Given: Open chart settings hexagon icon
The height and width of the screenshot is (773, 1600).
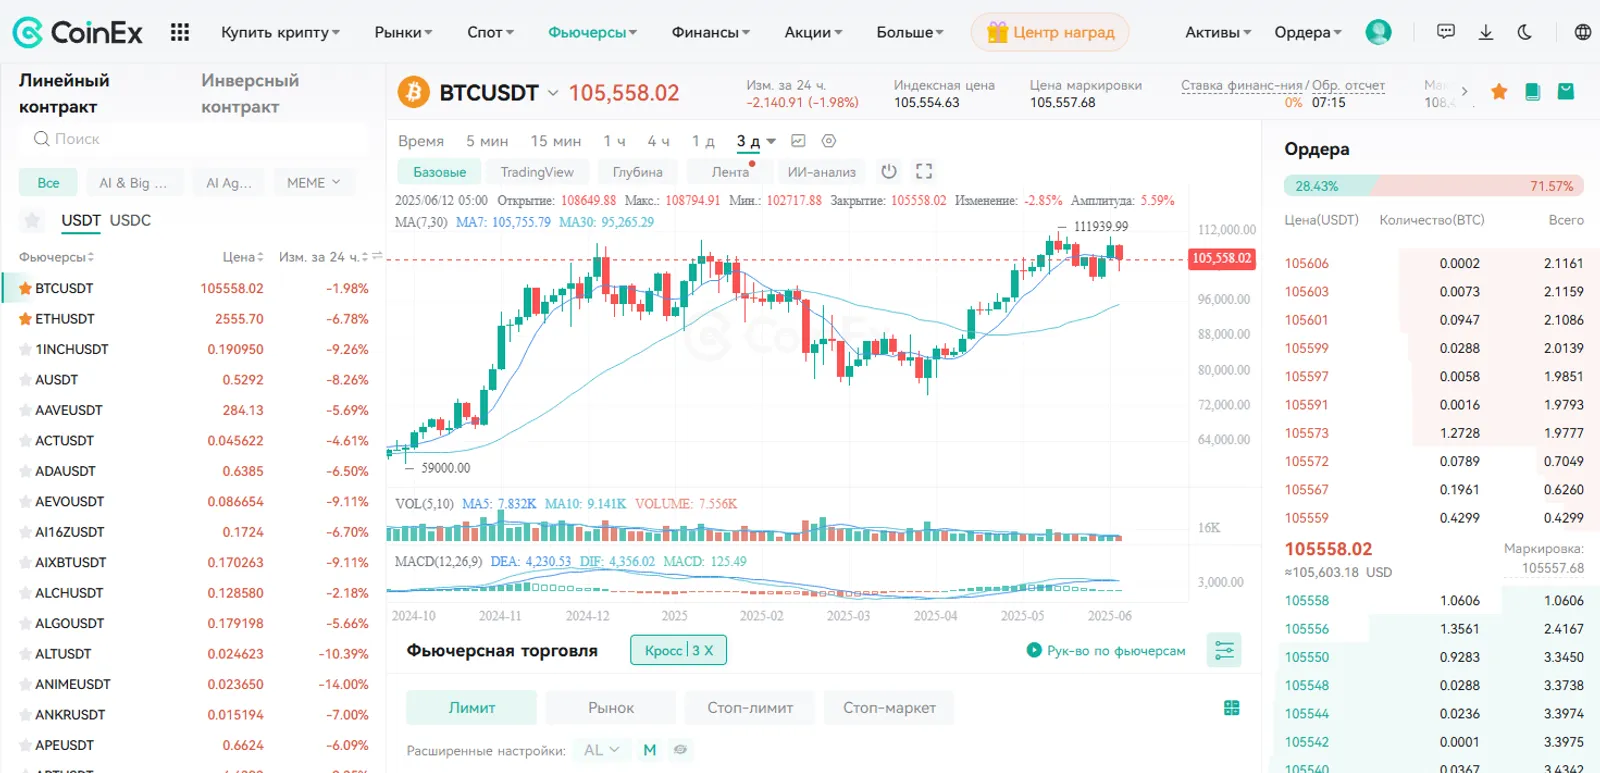Looking at the screenshot, I should (829, 141).
